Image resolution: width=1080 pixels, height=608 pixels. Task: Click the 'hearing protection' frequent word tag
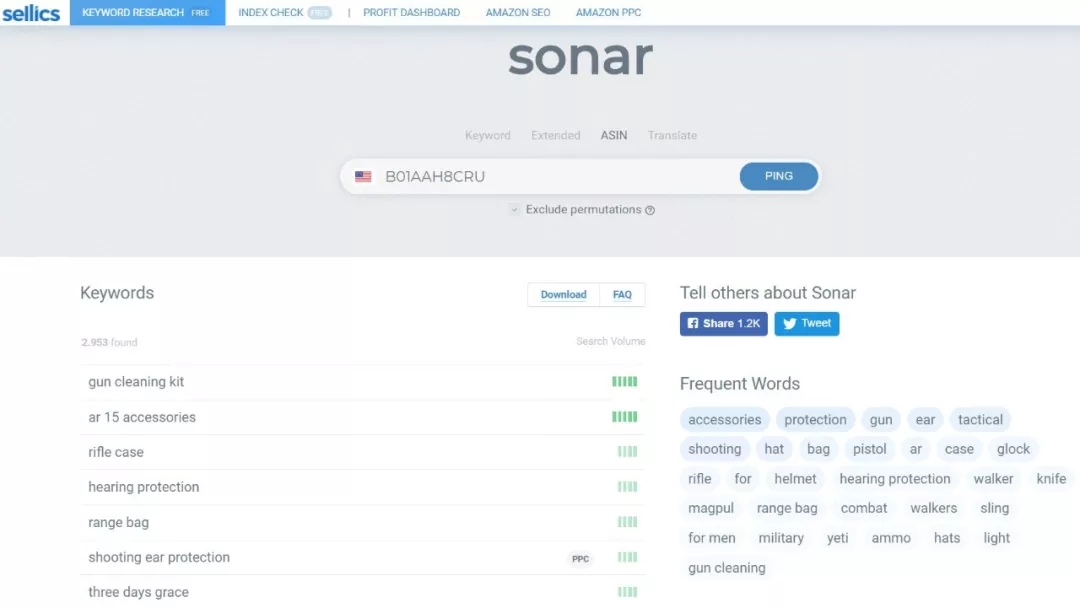point(894,479)
